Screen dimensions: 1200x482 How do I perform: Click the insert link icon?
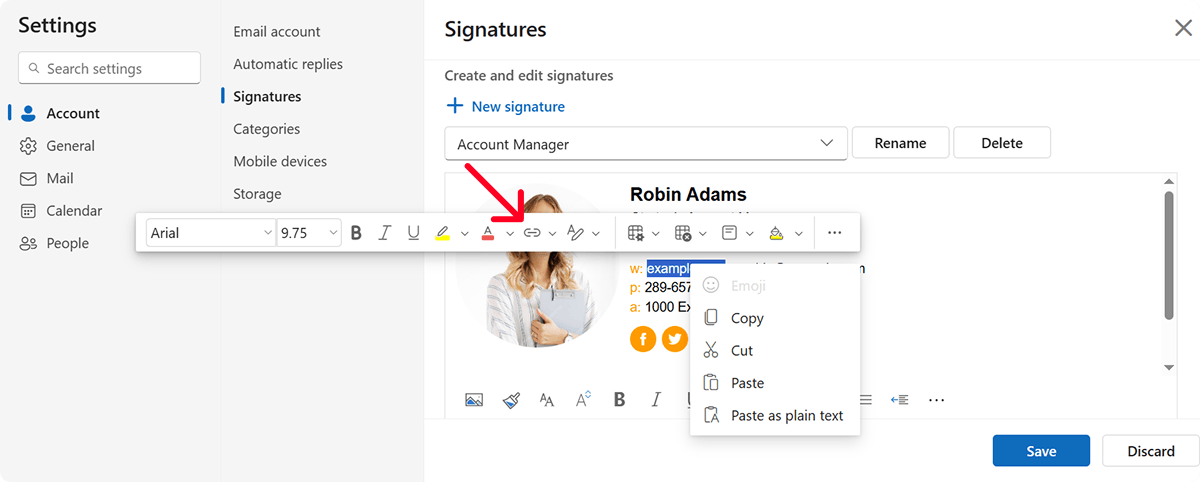(x=532, y=233)
